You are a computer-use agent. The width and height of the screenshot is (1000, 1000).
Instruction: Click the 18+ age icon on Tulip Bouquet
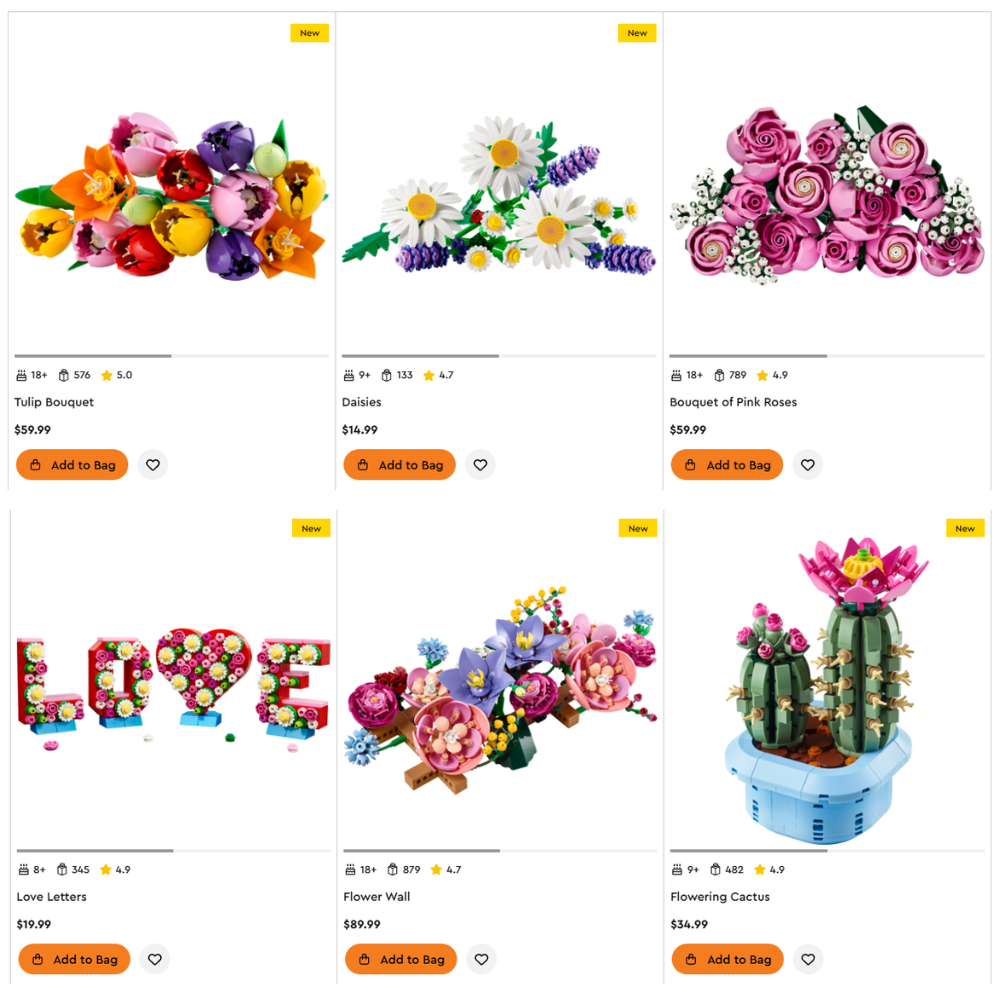point(20,375)
